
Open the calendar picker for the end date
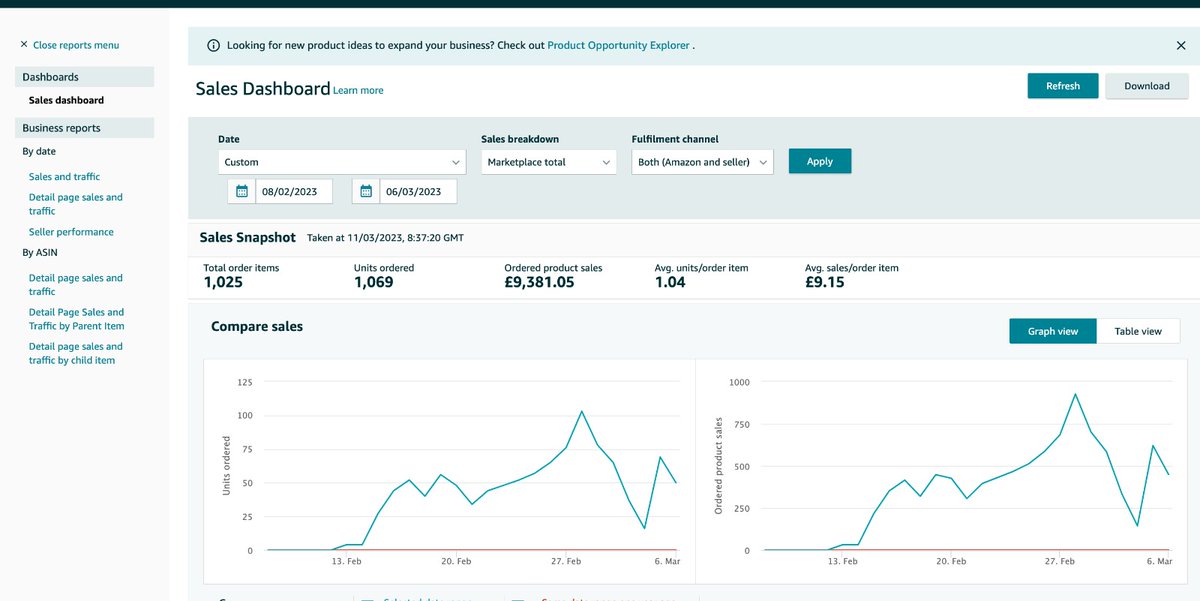point(366,191)
